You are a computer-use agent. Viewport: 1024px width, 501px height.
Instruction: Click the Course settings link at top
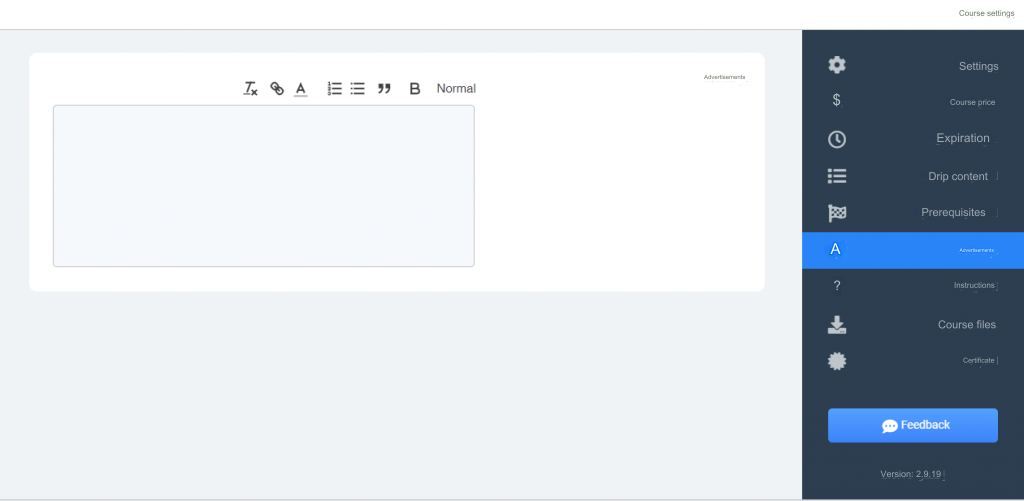point(986,13)
